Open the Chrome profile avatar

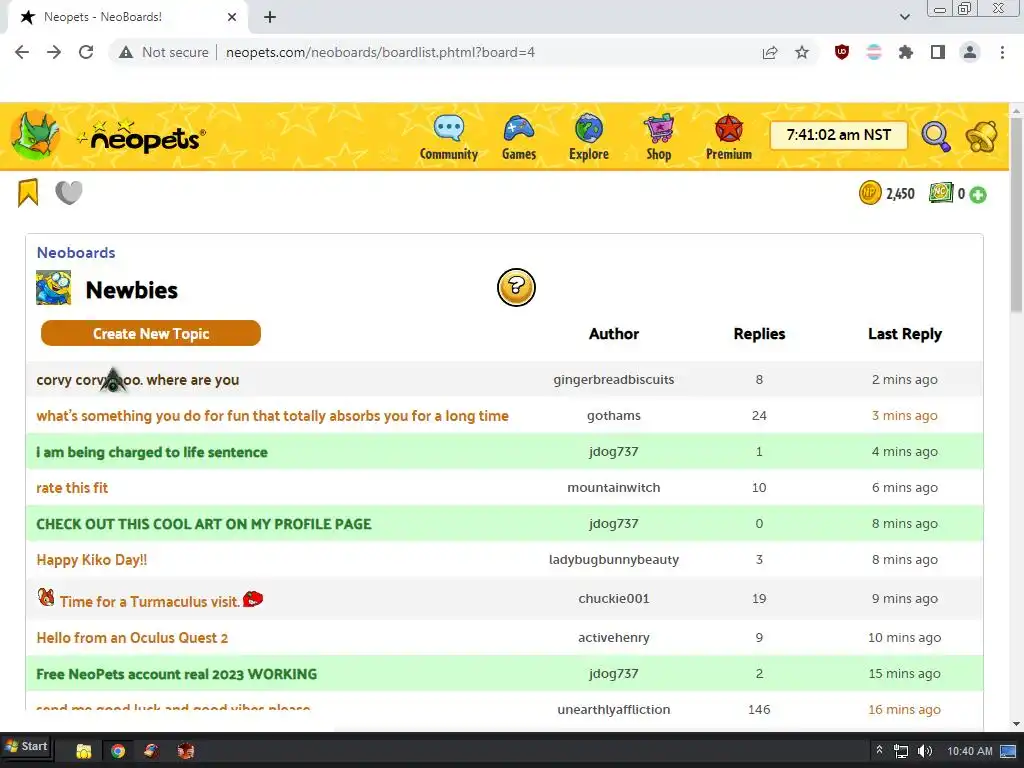[970, 52]
